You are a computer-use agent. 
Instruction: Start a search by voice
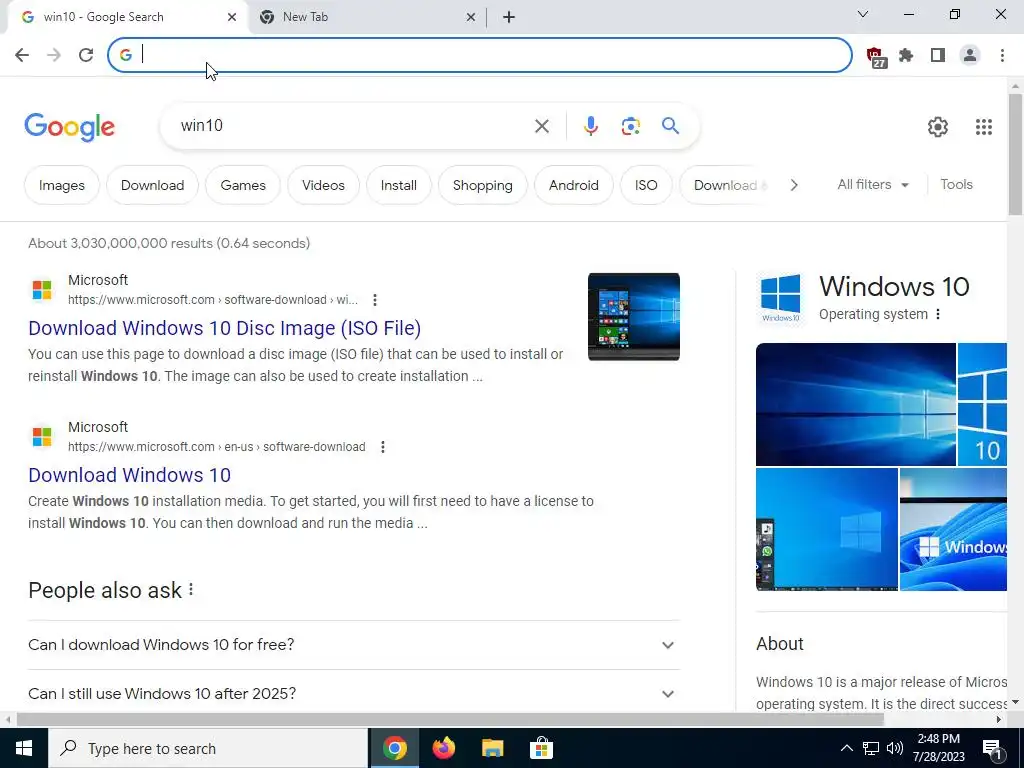point(590,126)
